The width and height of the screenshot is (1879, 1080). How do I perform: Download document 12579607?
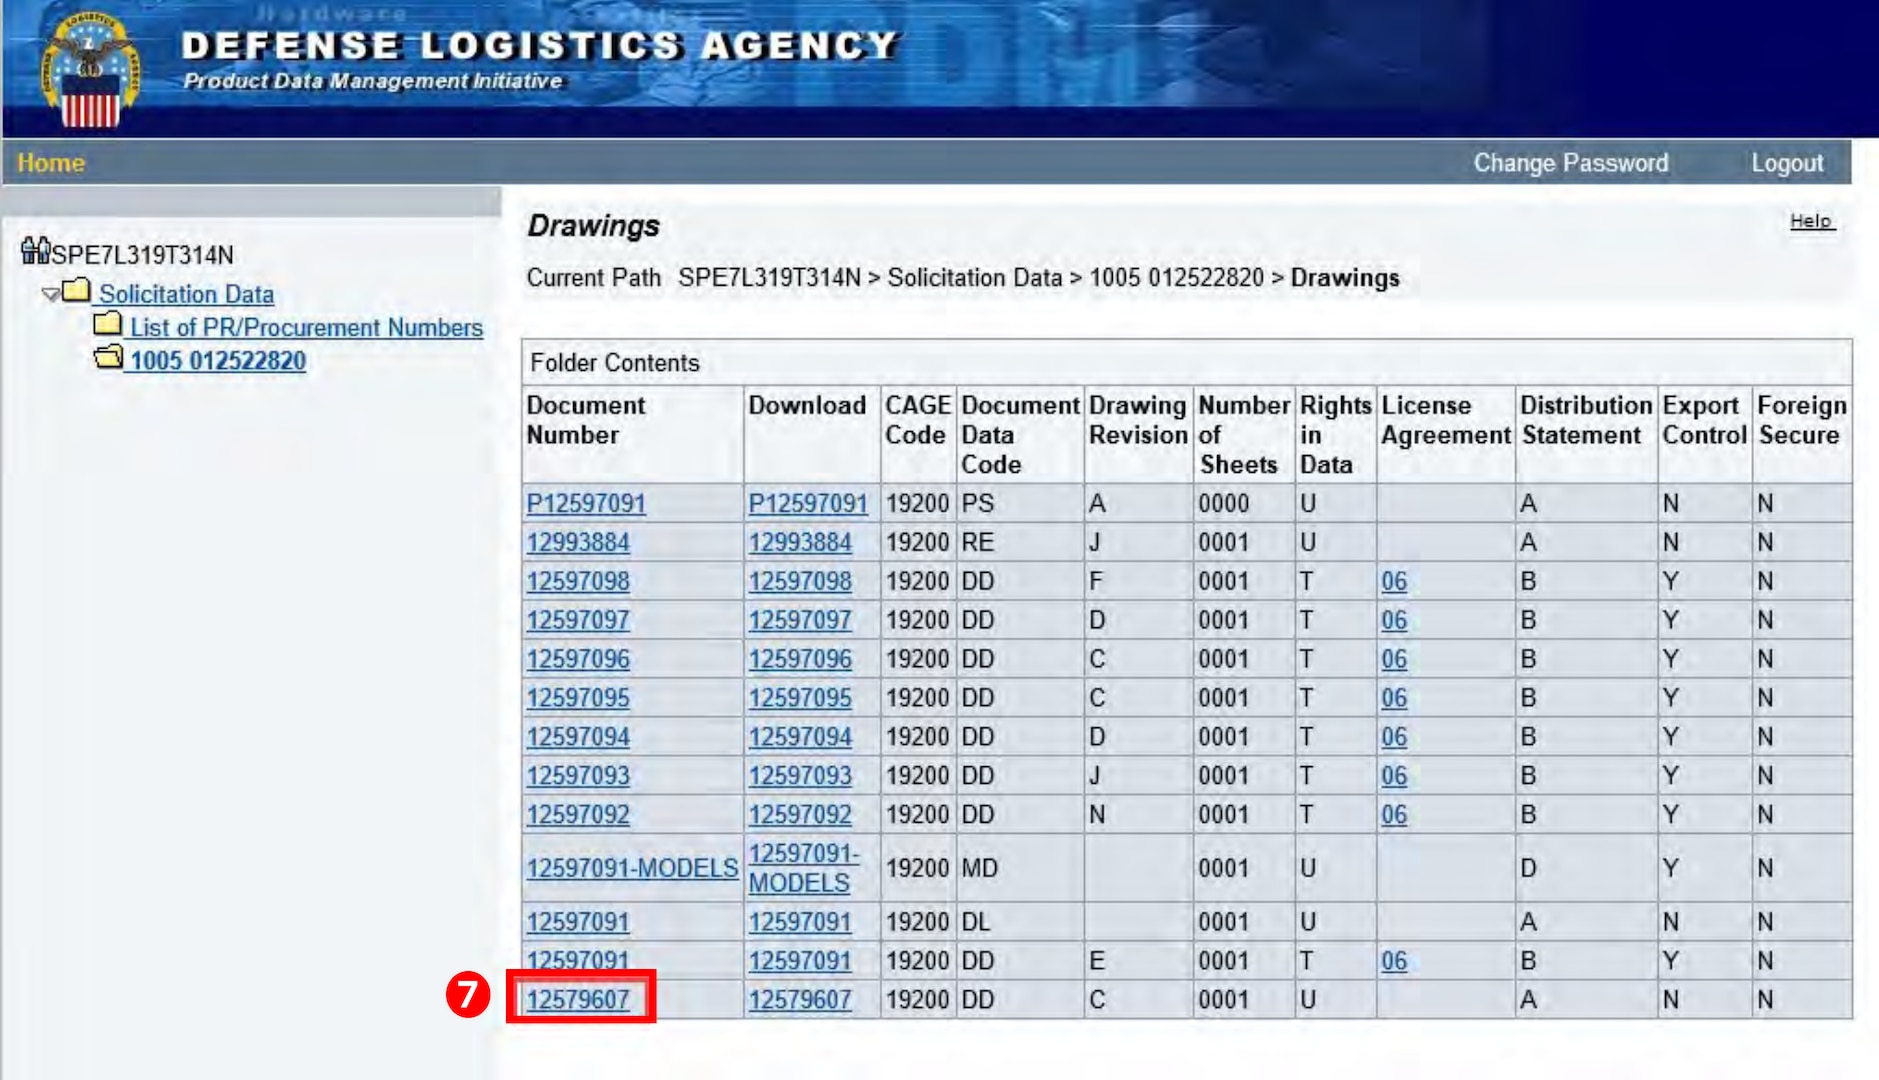click(800, 1000)
